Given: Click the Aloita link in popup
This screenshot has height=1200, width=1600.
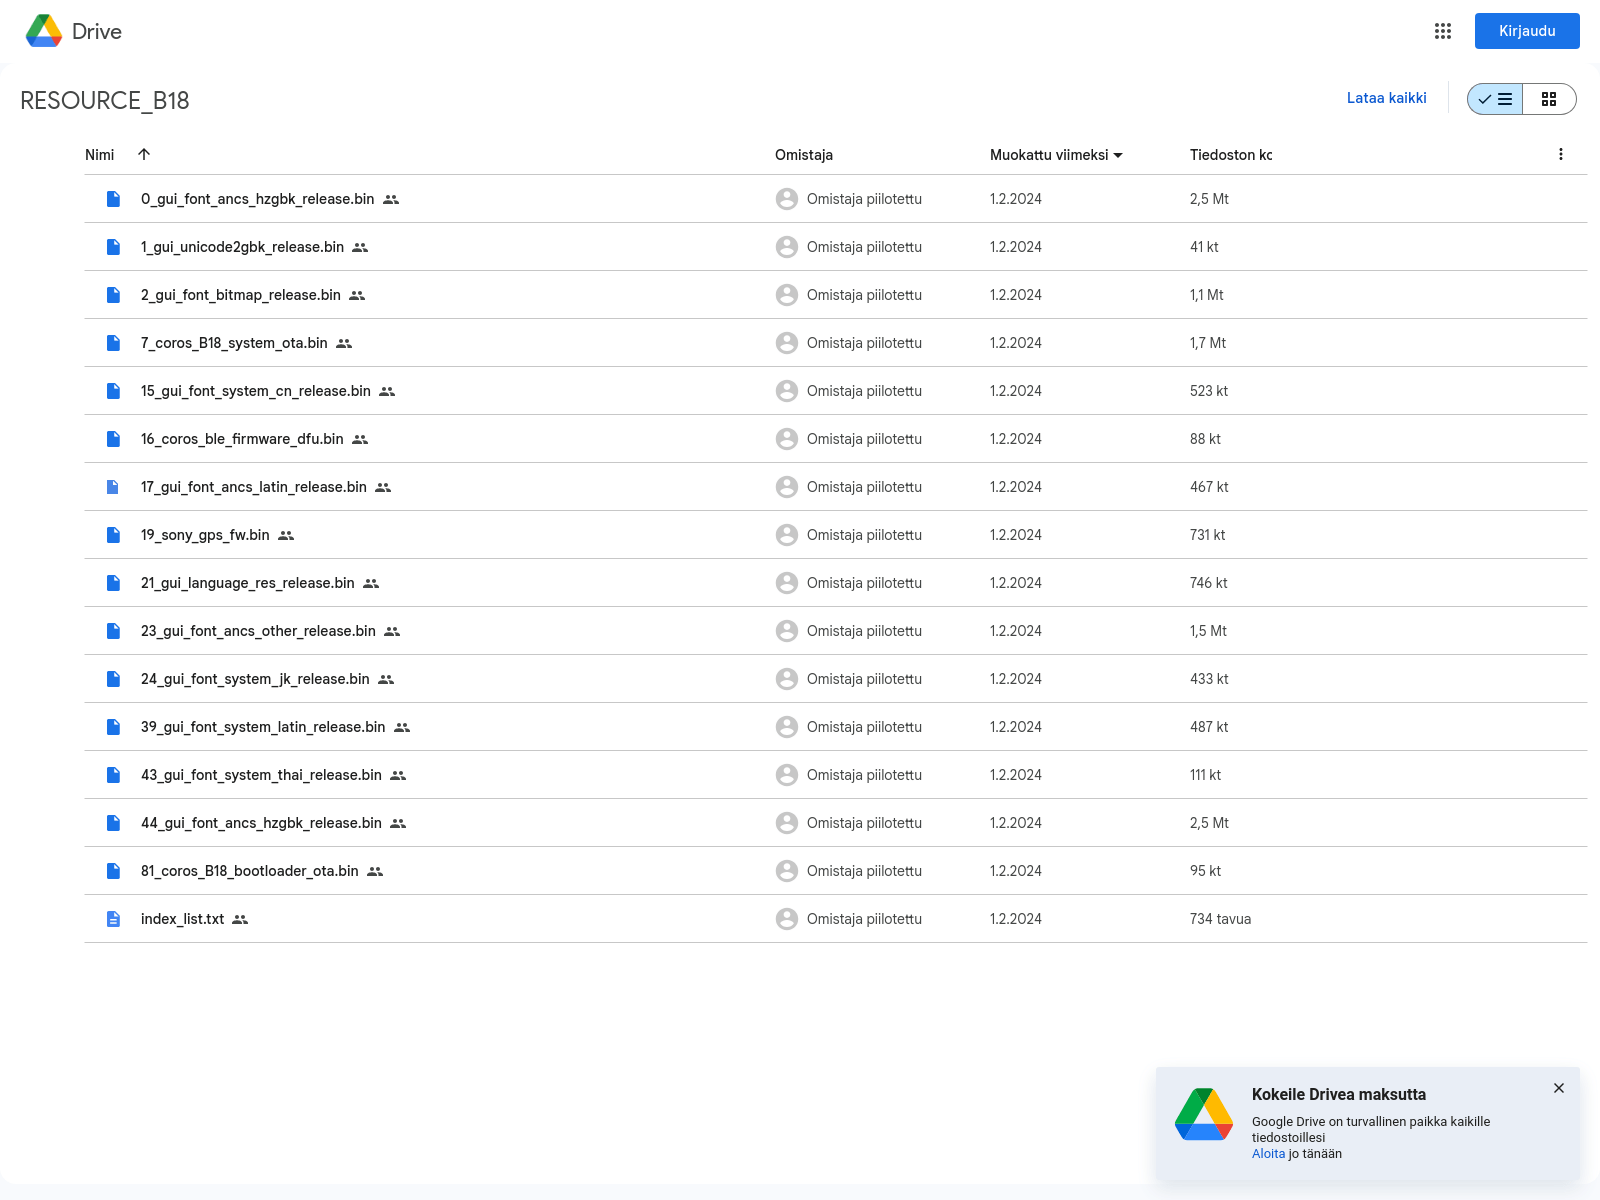Looking at the screenshot, I should coord(1268,1154).
